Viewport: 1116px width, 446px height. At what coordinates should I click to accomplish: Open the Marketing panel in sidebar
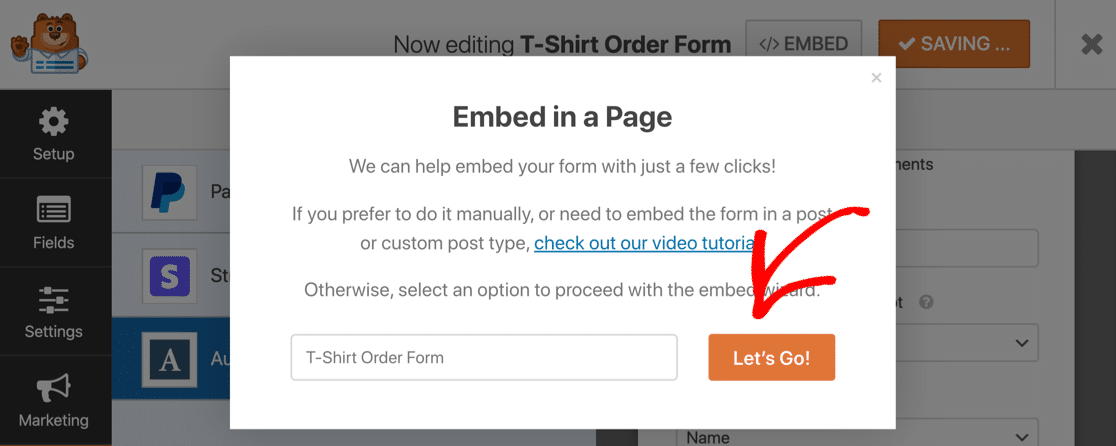(x=54, y=401)
